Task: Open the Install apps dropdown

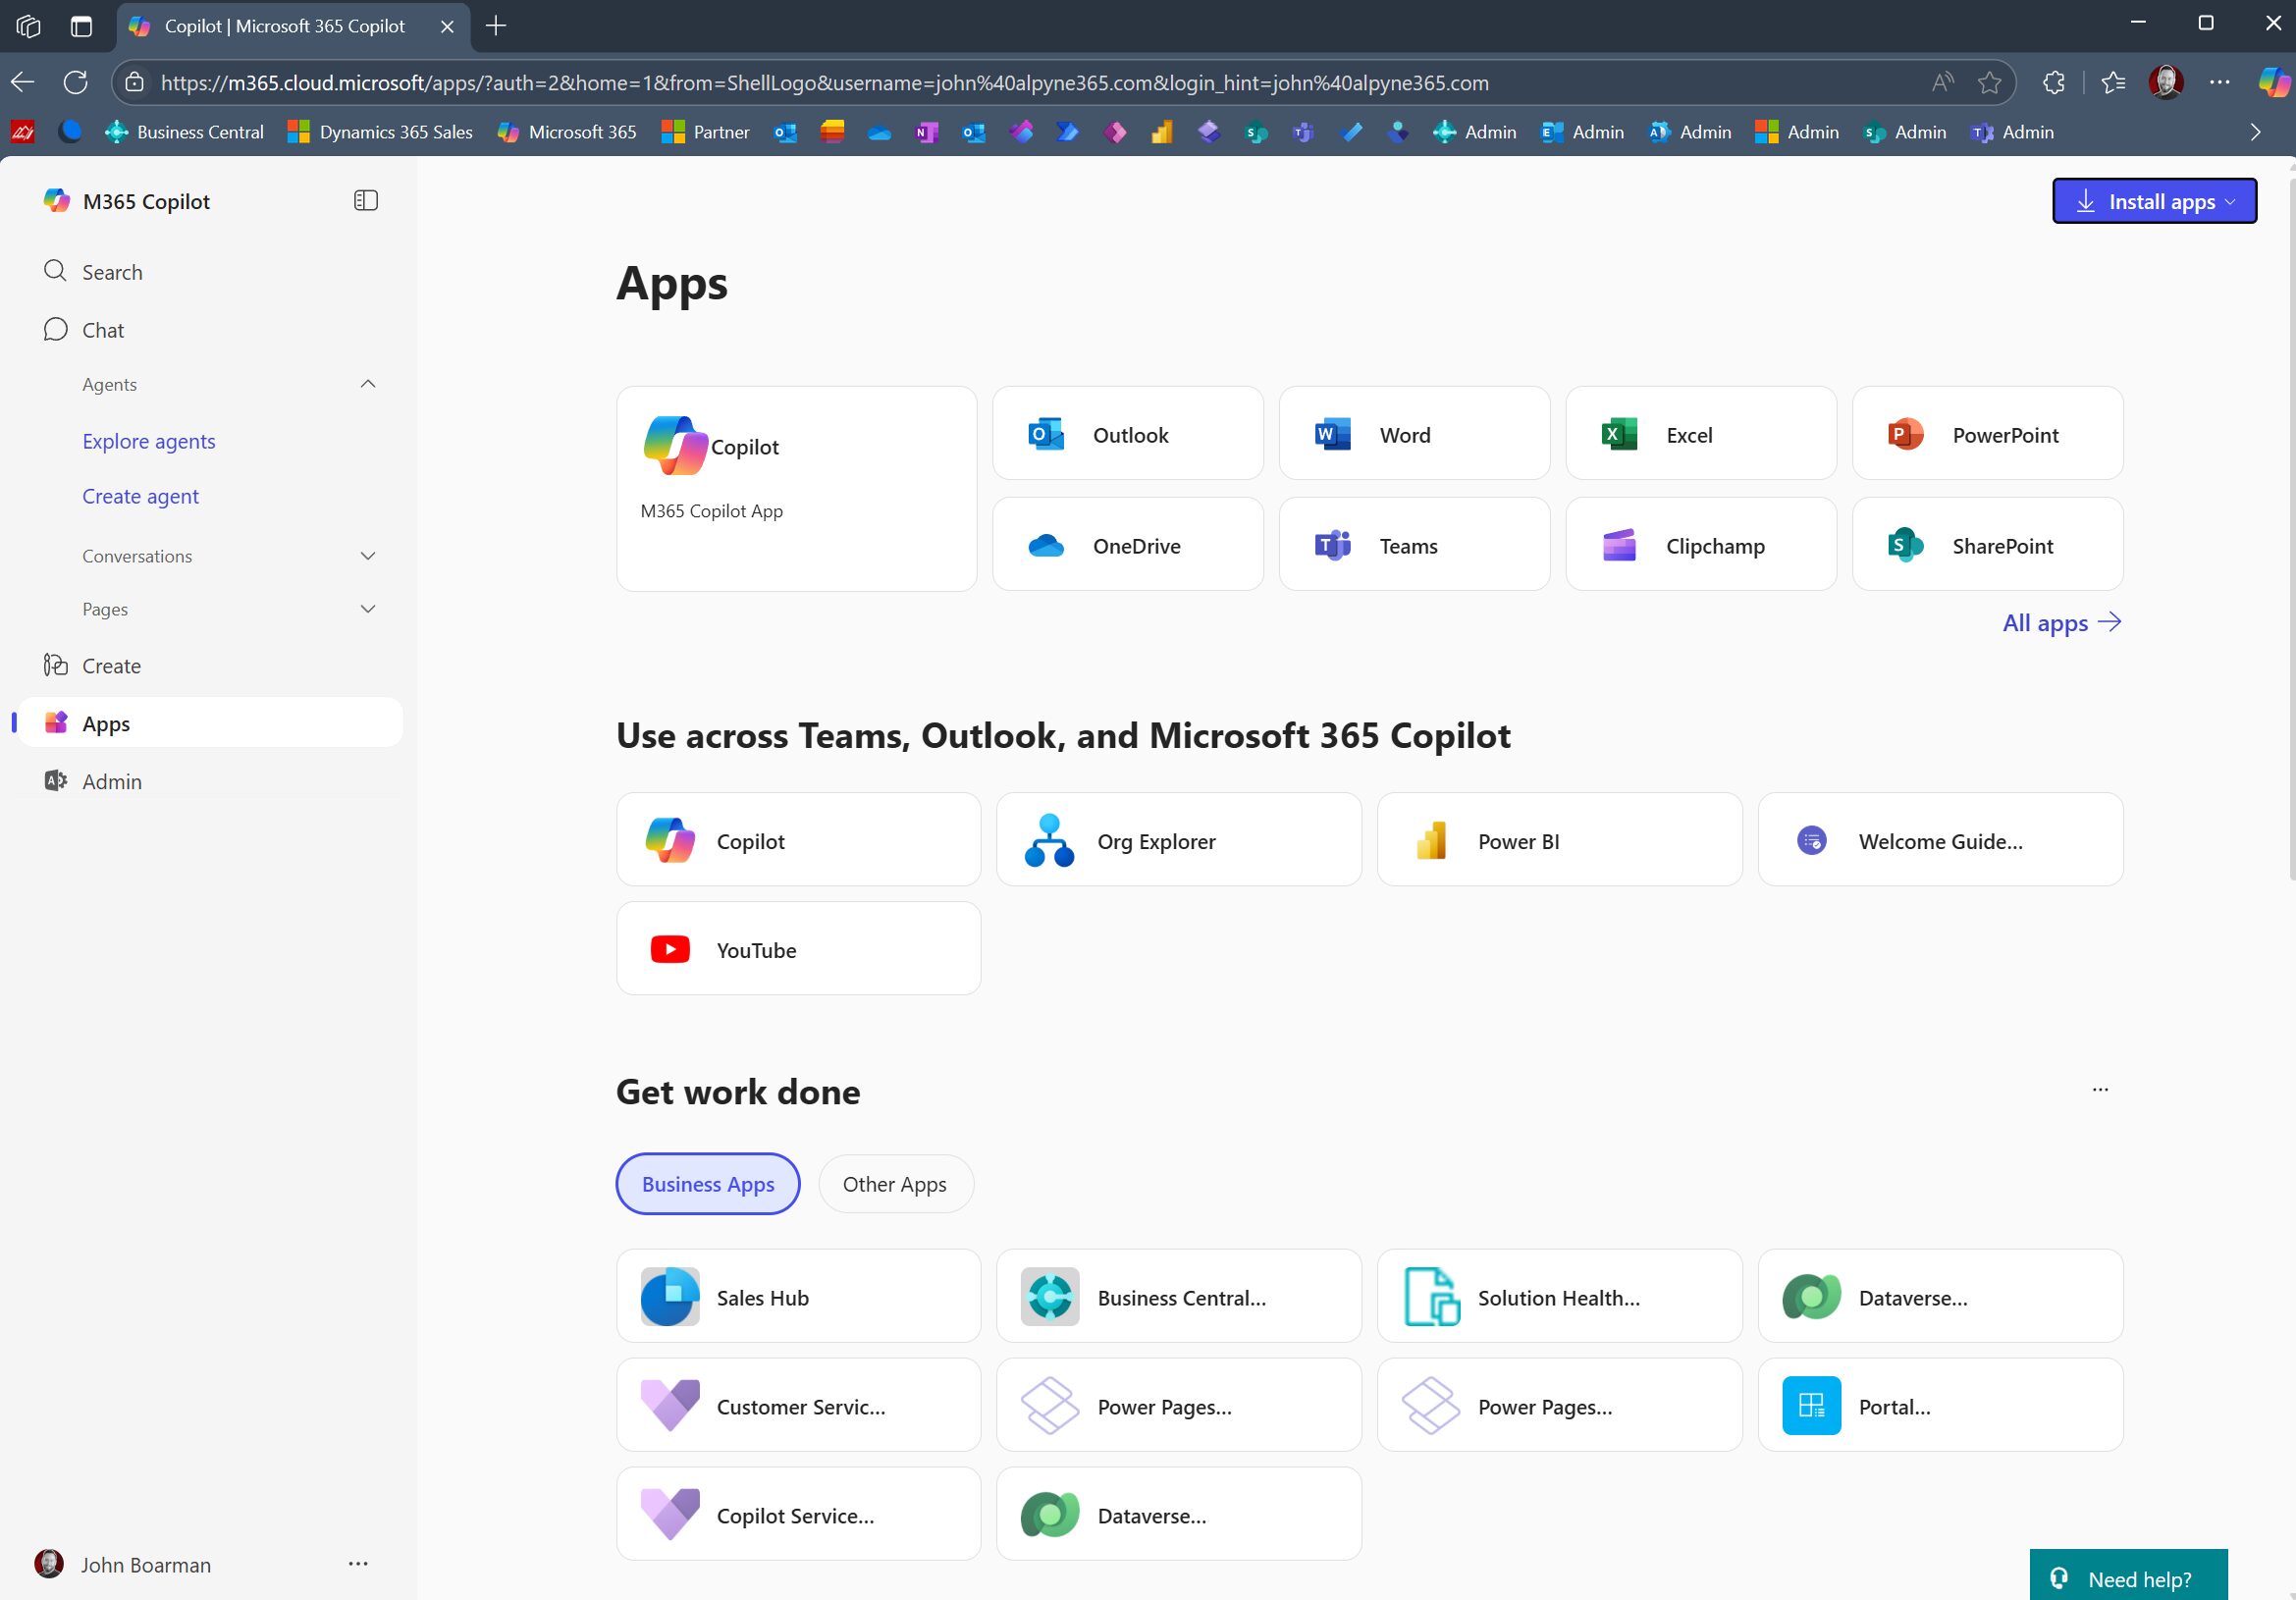Action: pyautogui.click(x=2154, y=201)
